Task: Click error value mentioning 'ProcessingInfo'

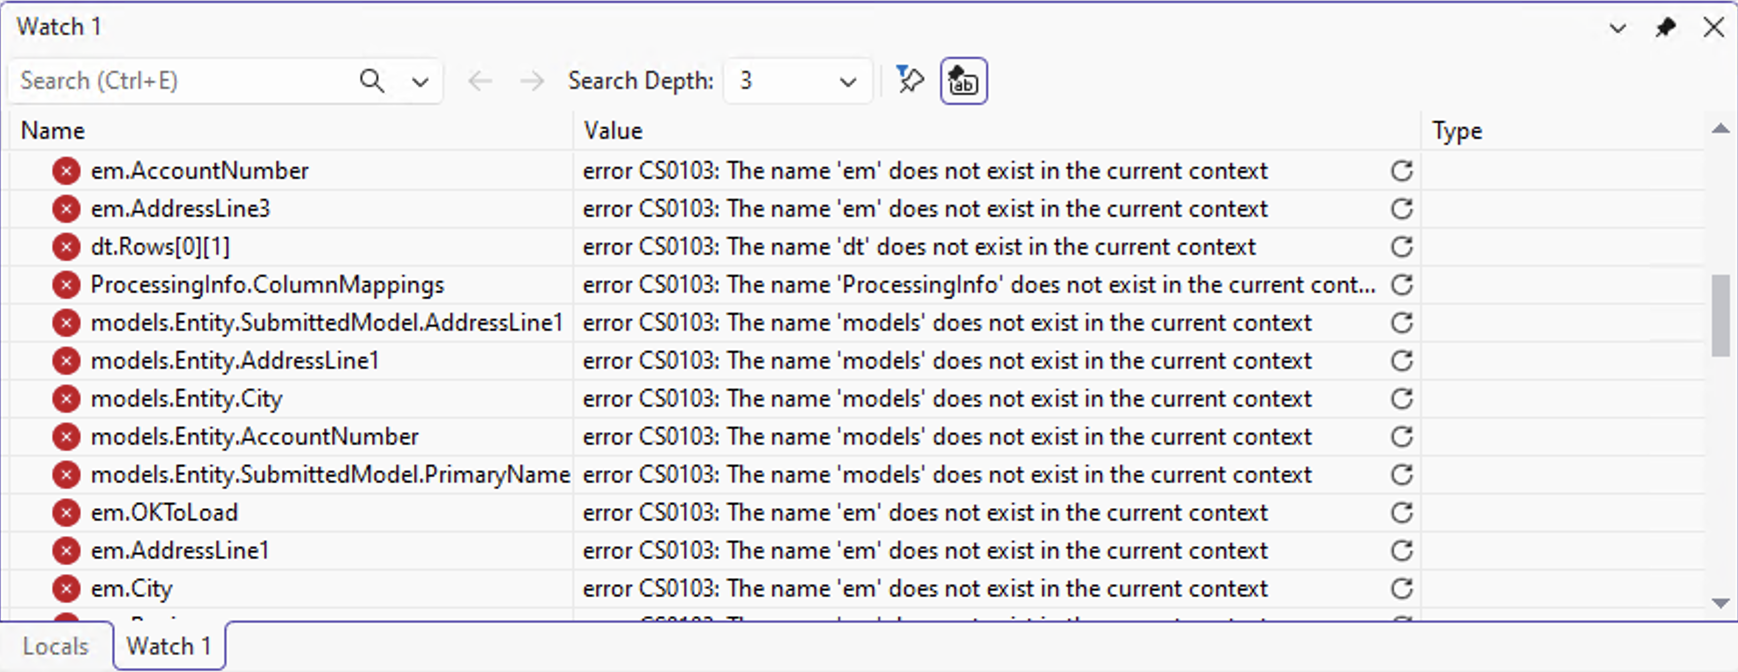Action: [979, 285]
